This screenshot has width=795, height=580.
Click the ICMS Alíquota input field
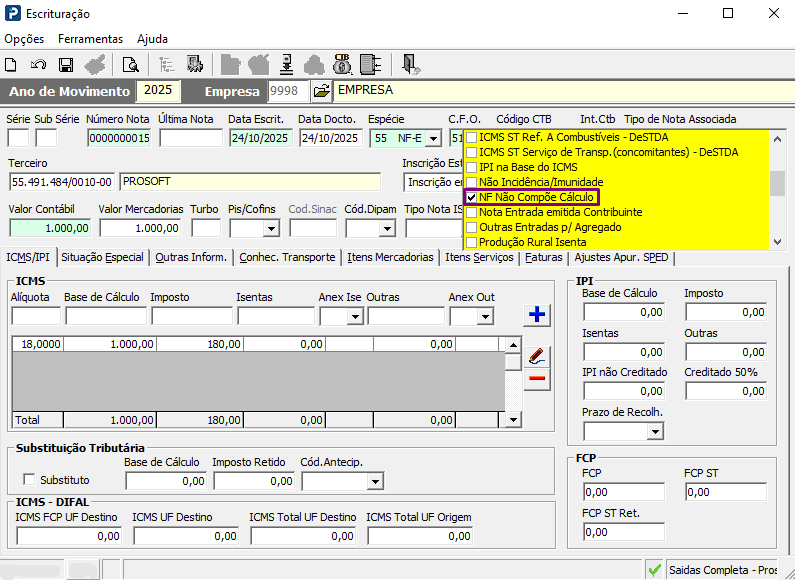click(35, 316)
